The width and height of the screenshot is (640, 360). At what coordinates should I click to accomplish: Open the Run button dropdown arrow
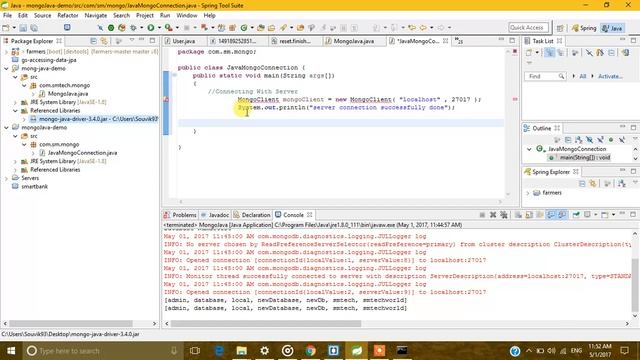coord(159,28)
